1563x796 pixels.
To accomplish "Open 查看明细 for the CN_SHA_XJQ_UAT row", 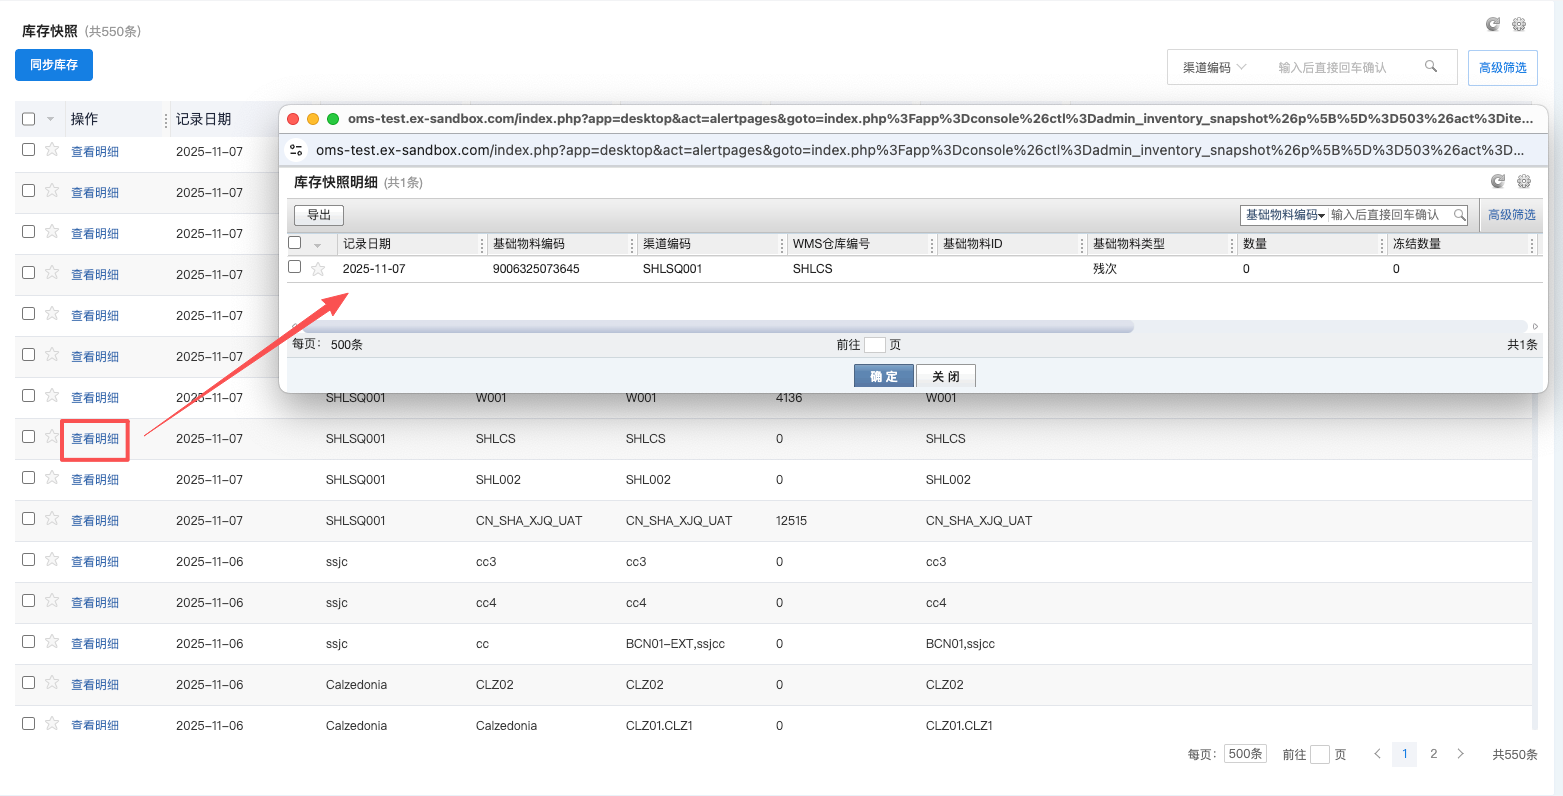I will [x=95, y=521].
